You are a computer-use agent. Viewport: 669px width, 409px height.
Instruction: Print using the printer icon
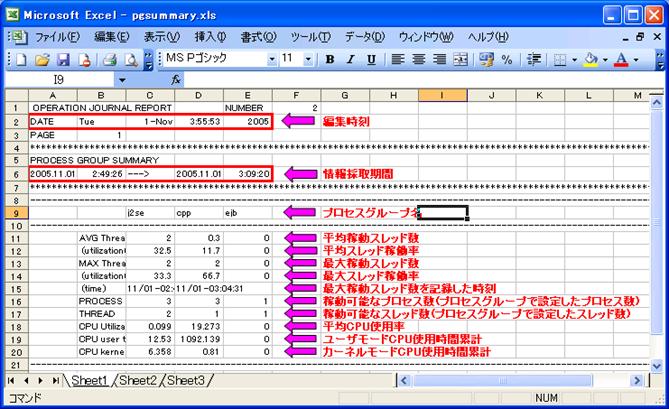coord(110,60)
